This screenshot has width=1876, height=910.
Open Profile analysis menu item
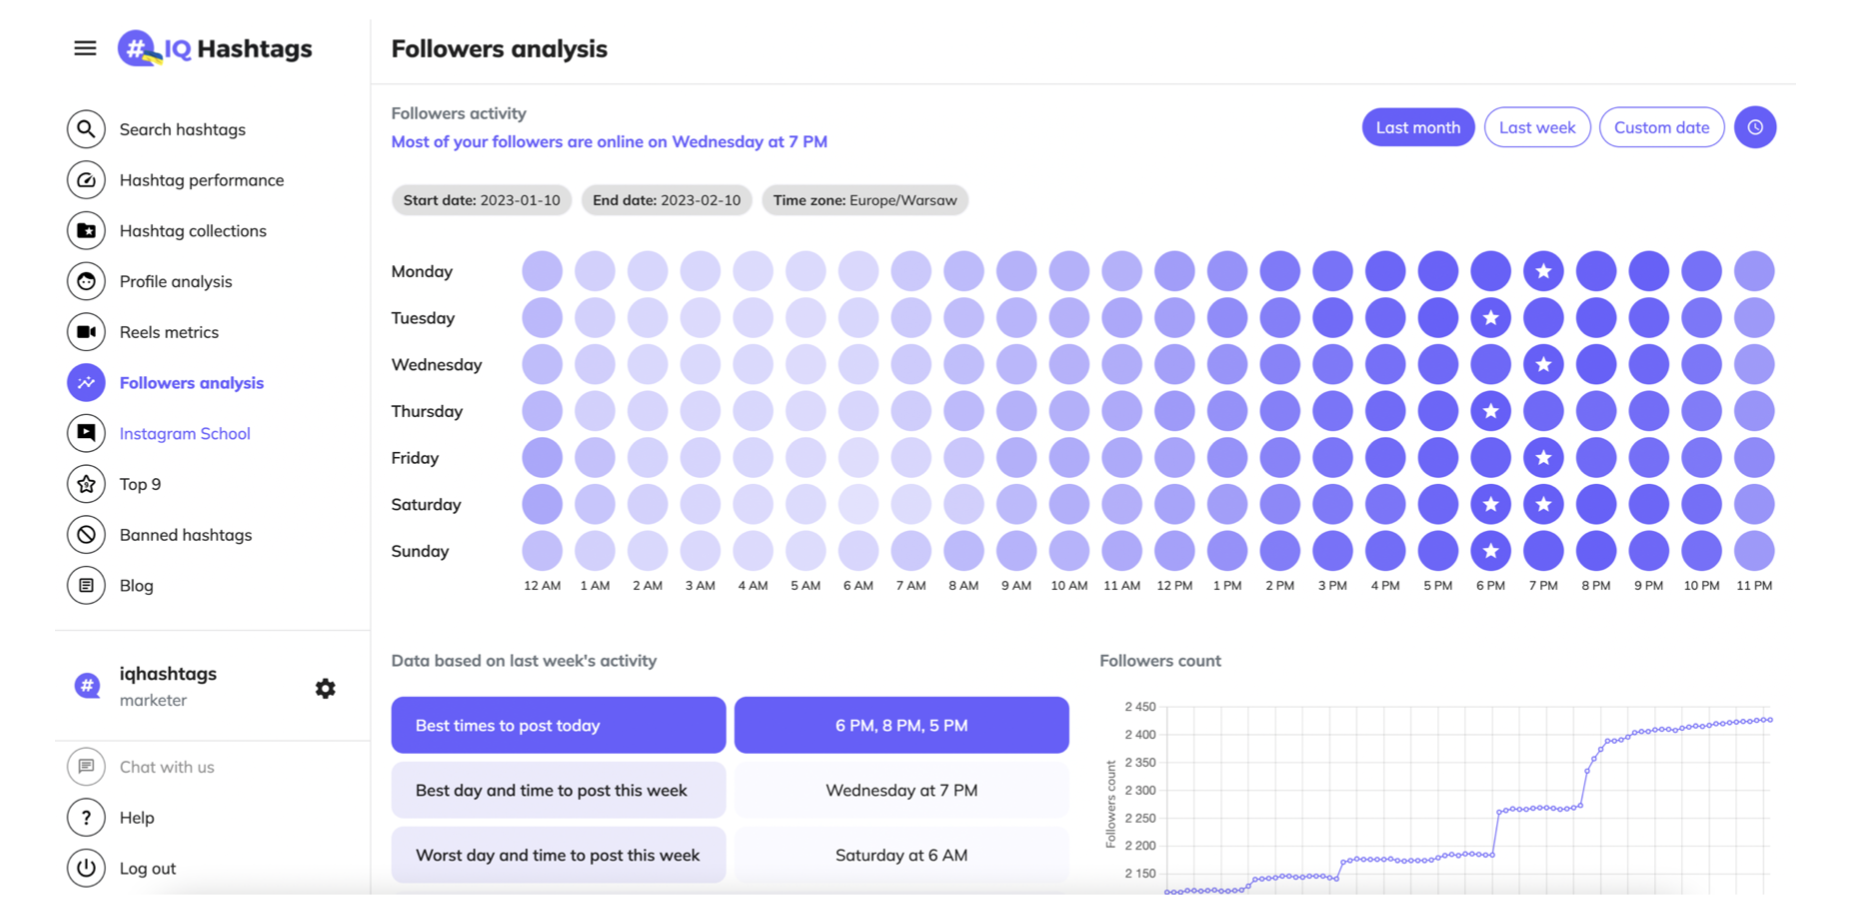pyautogui.click(x=175, y=281)
